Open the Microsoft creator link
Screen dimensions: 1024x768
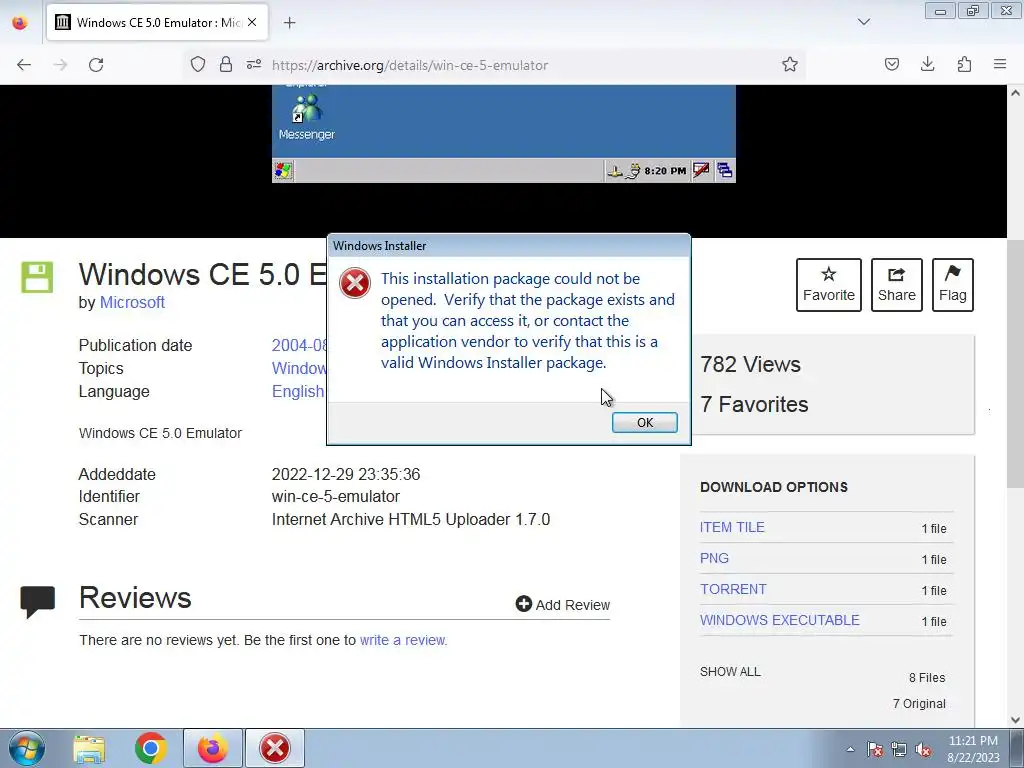click(132, 302)
